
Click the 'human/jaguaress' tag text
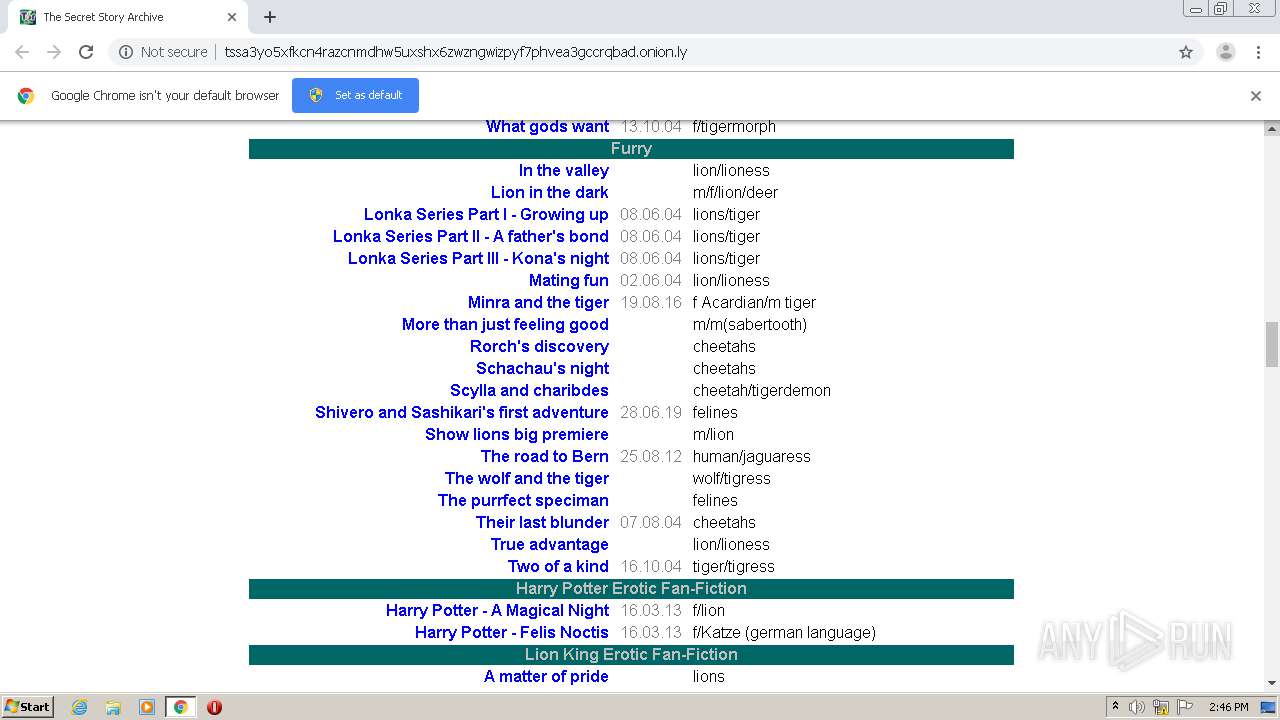(x=752, y=456)
